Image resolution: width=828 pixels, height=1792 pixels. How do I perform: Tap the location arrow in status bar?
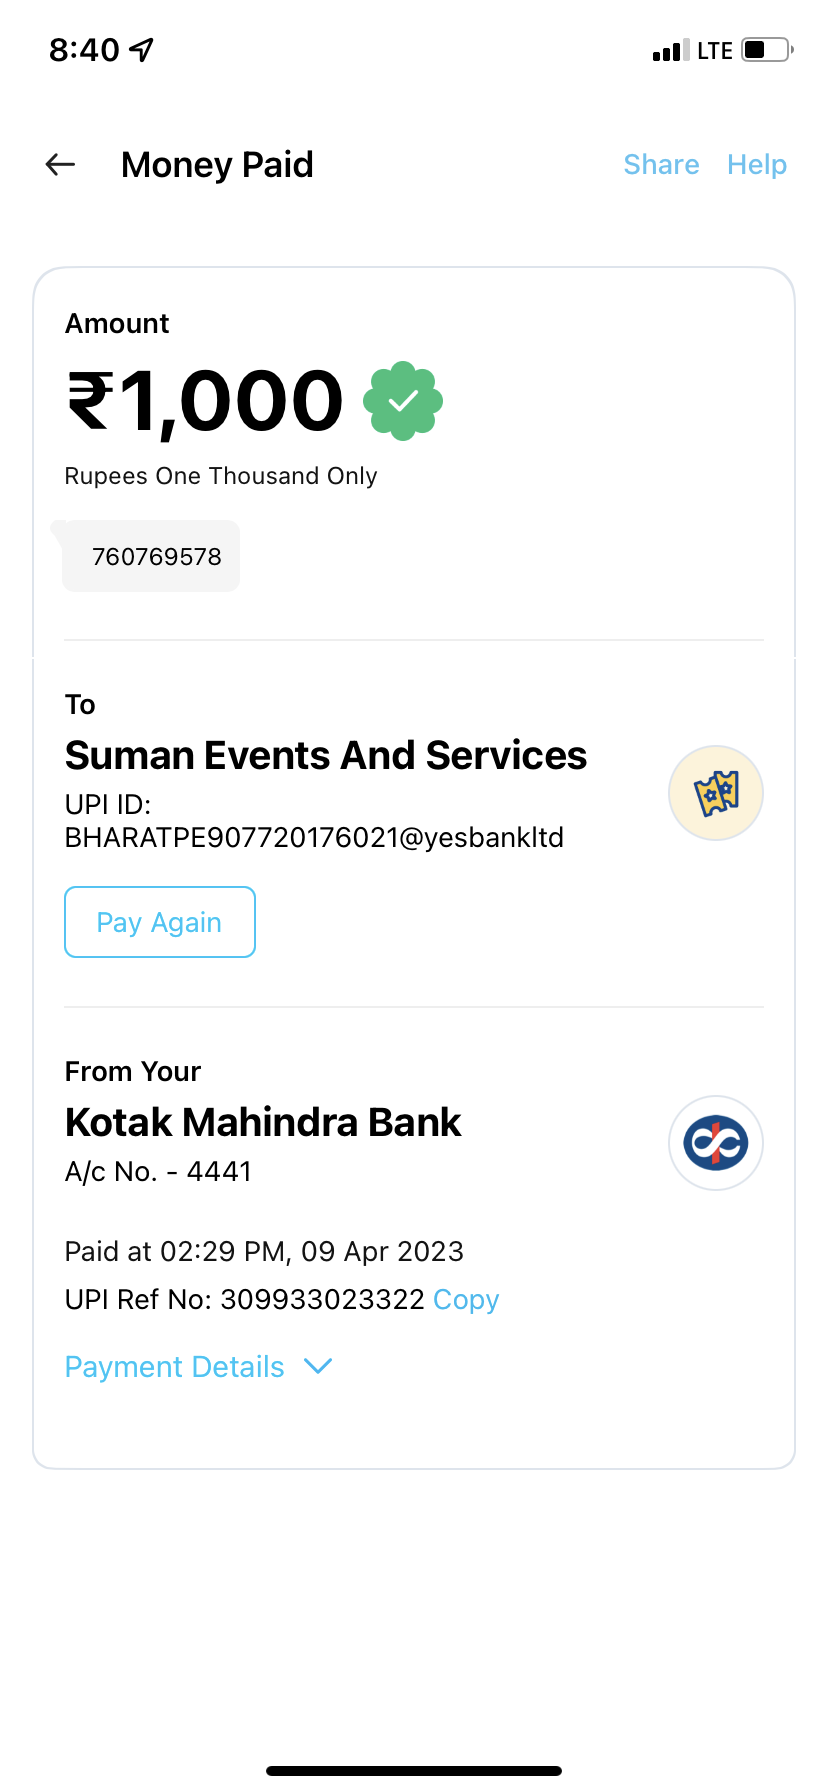point(142,49)
